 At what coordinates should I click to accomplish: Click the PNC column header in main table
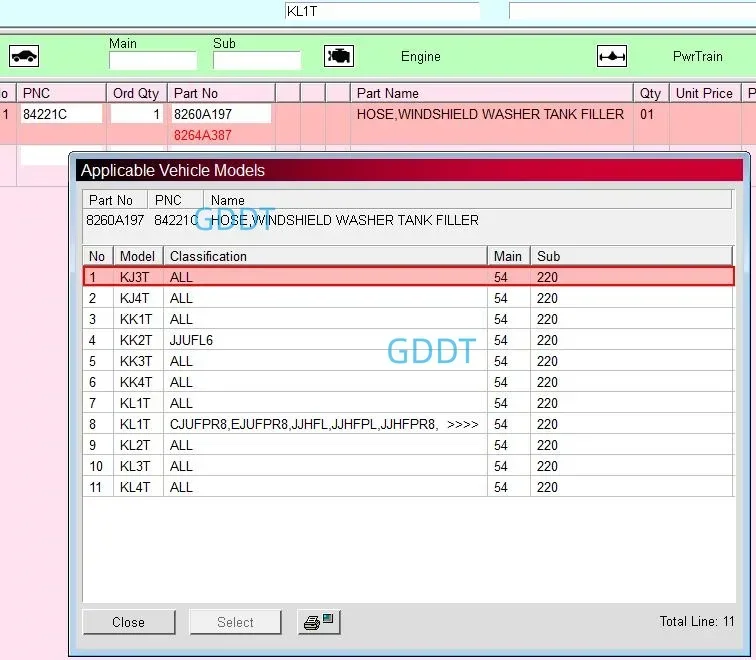click(x=61, y=93)
